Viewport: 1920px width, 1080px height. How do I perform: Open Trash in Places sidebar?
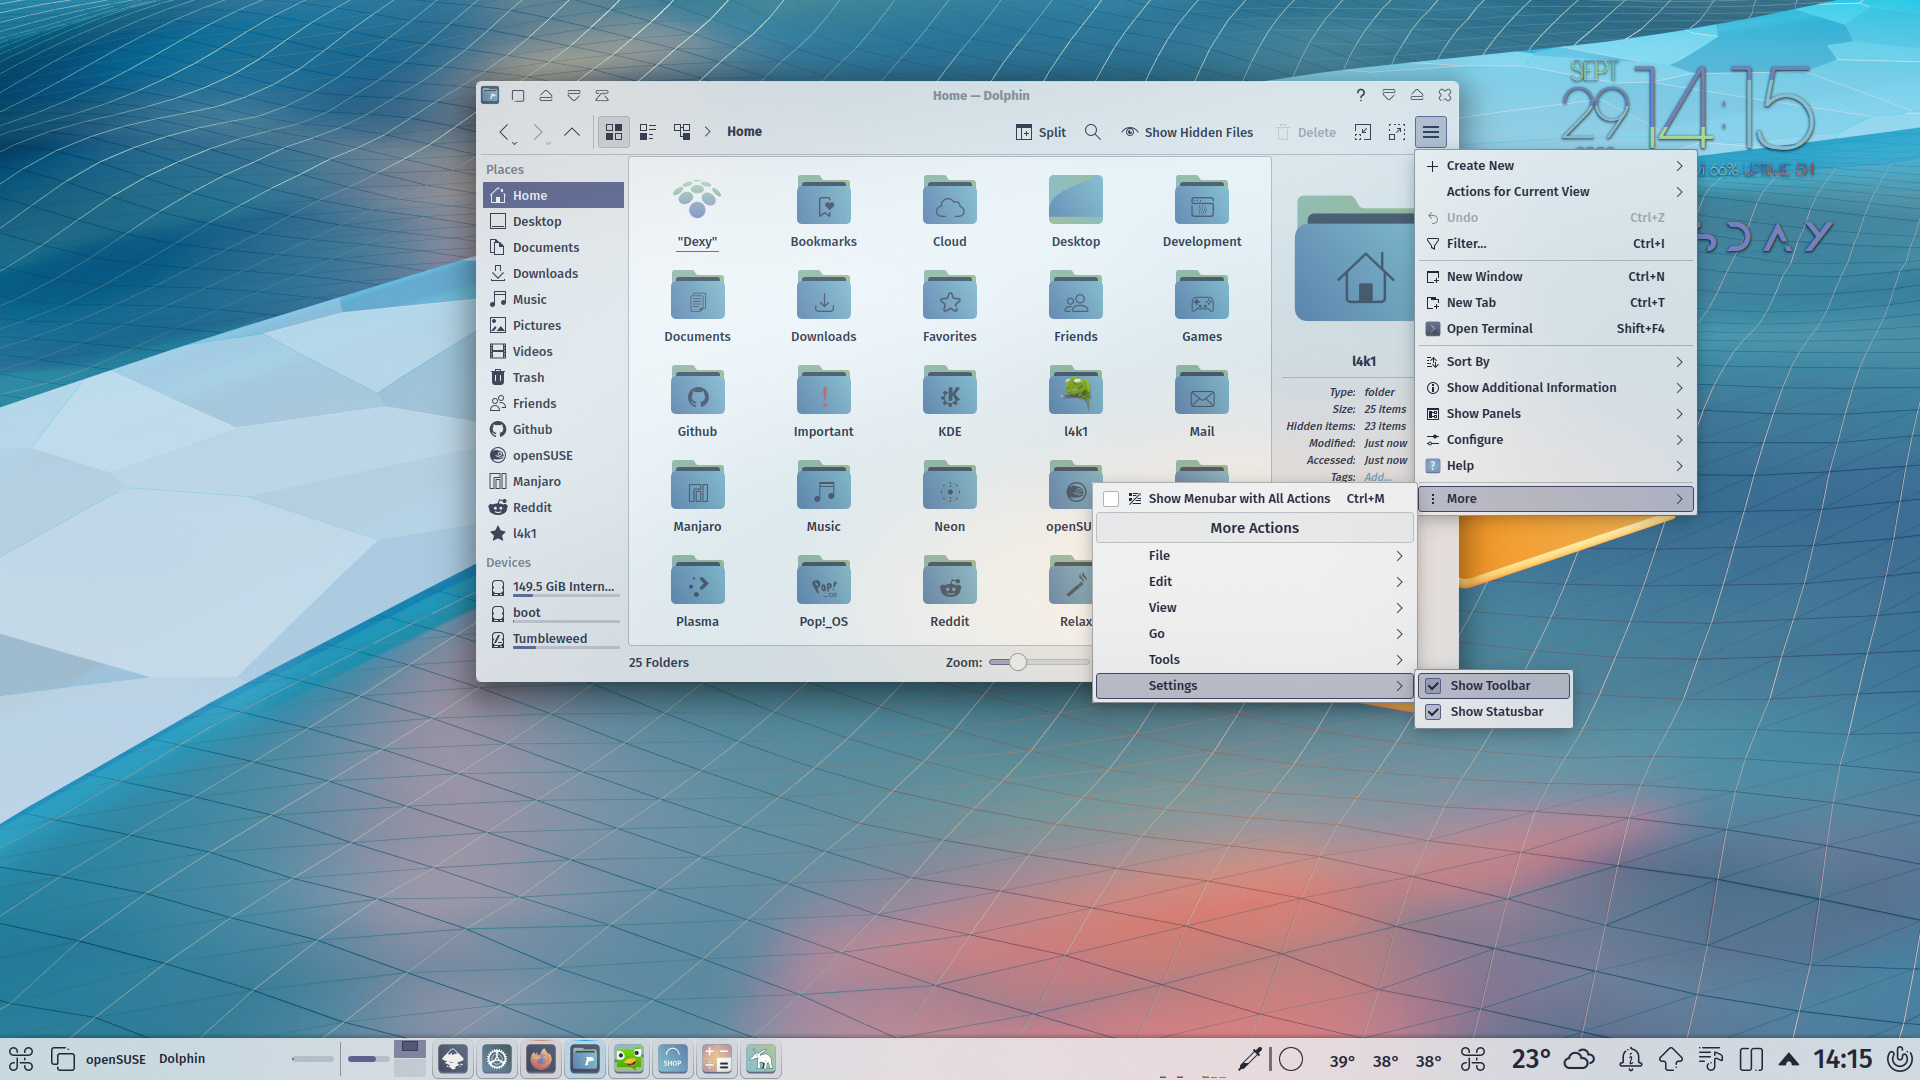[x=553, y=378]
